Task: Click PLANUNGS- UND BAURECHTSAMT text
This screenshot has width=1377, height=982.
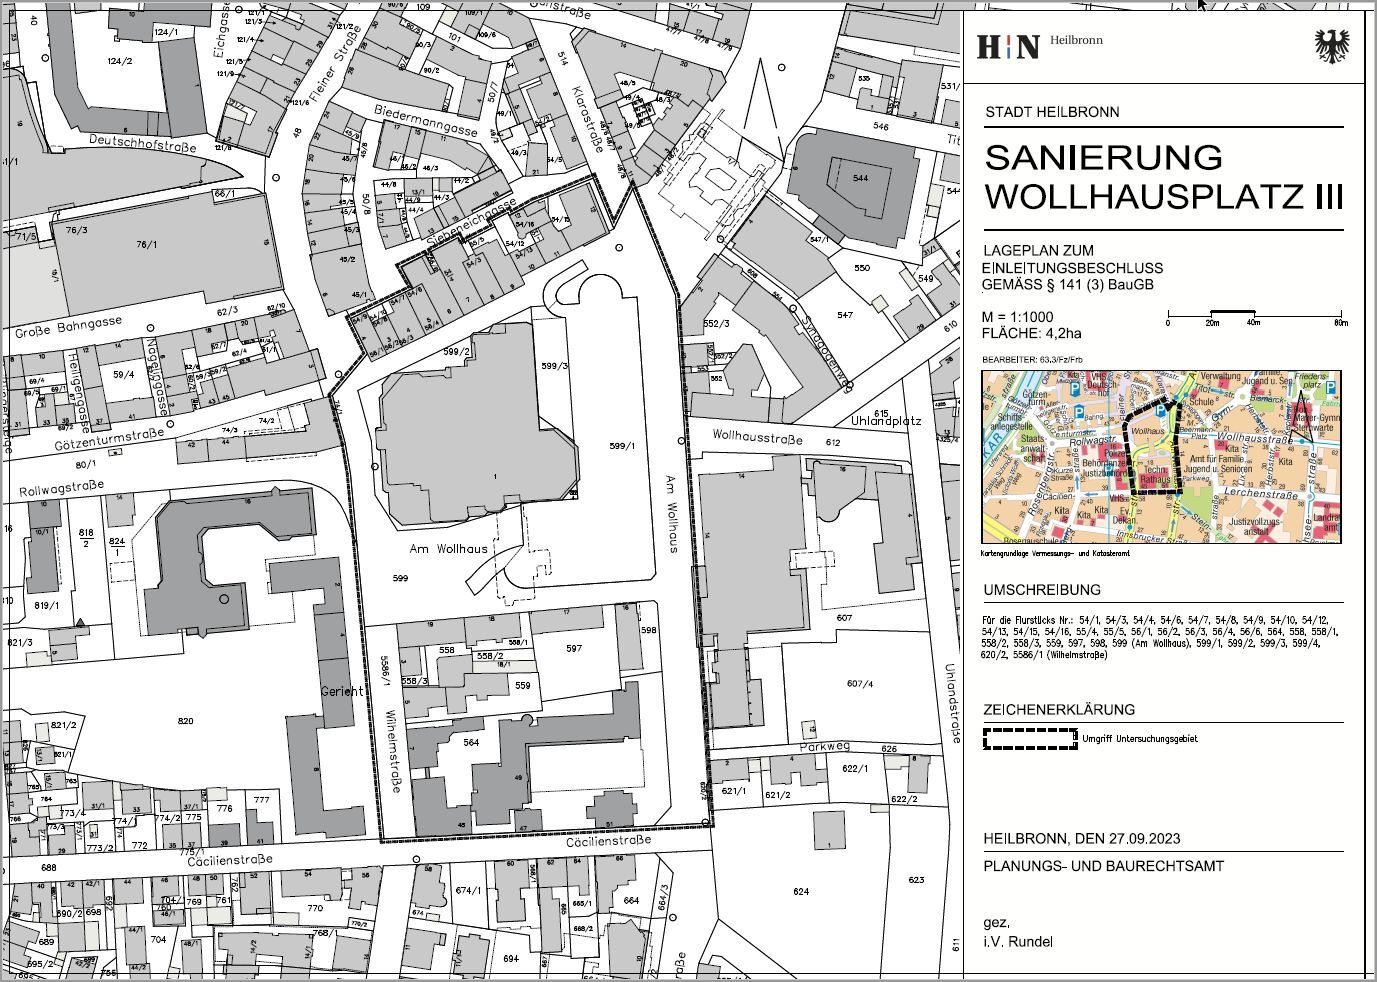Action: click(1103, 867)
